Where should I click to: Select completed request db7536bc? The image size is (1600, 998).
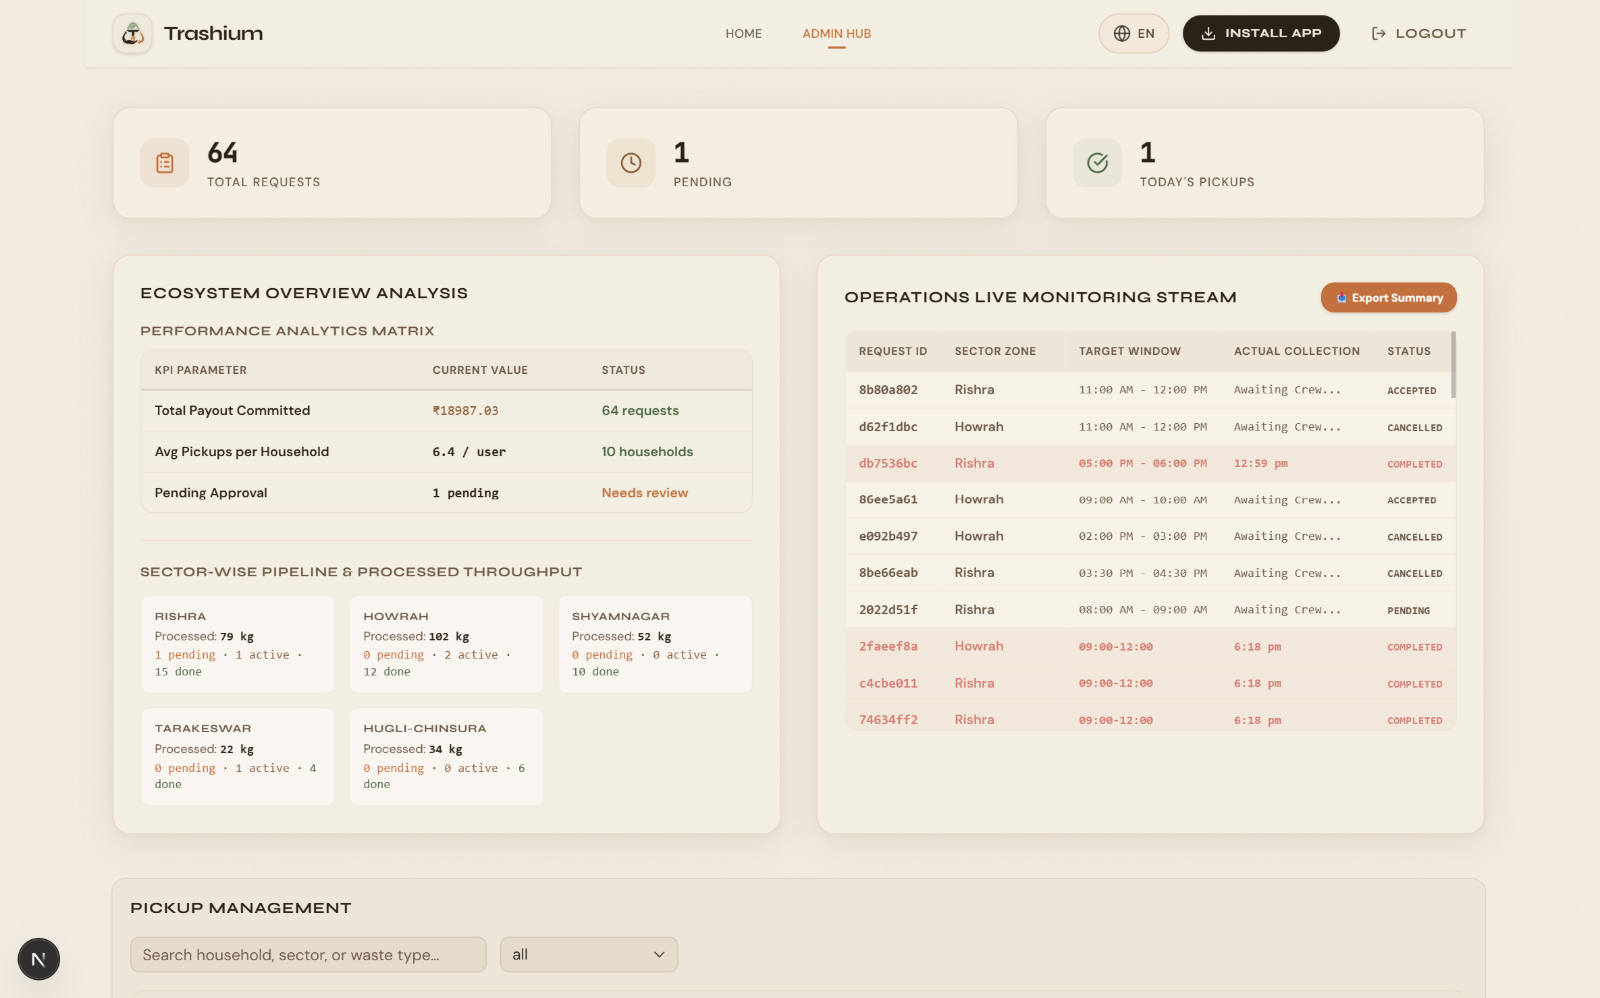click(1150, 464)
